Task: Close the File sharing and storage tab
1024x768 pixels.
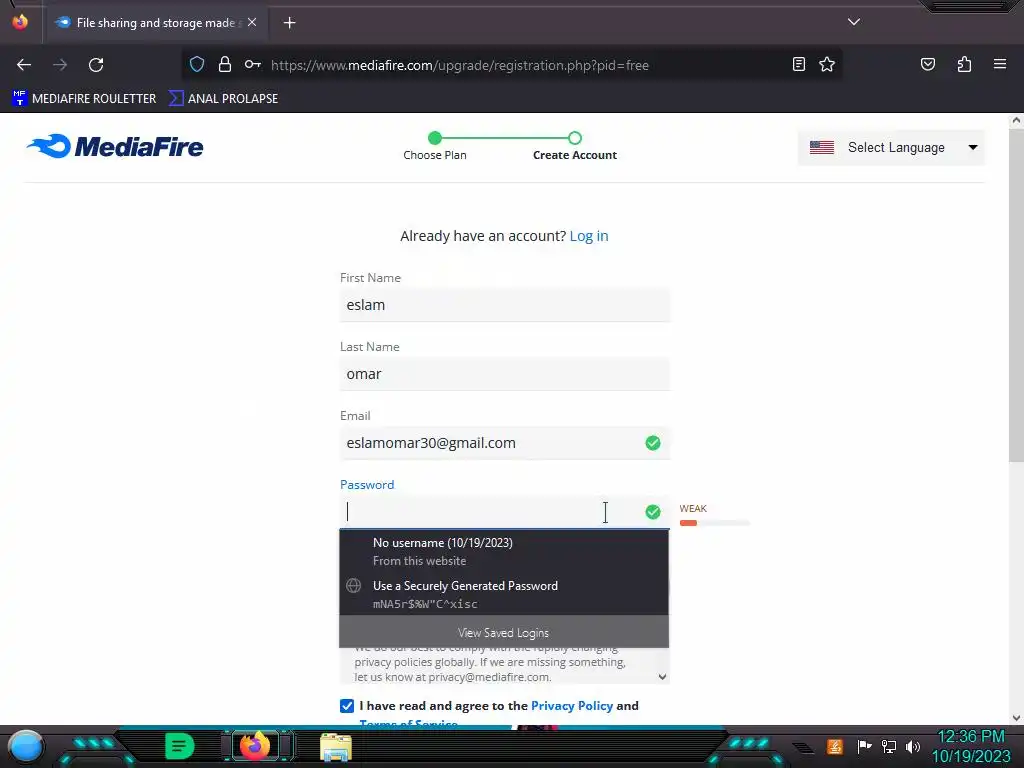Action: pyautogui.click(x=252, y=22)
